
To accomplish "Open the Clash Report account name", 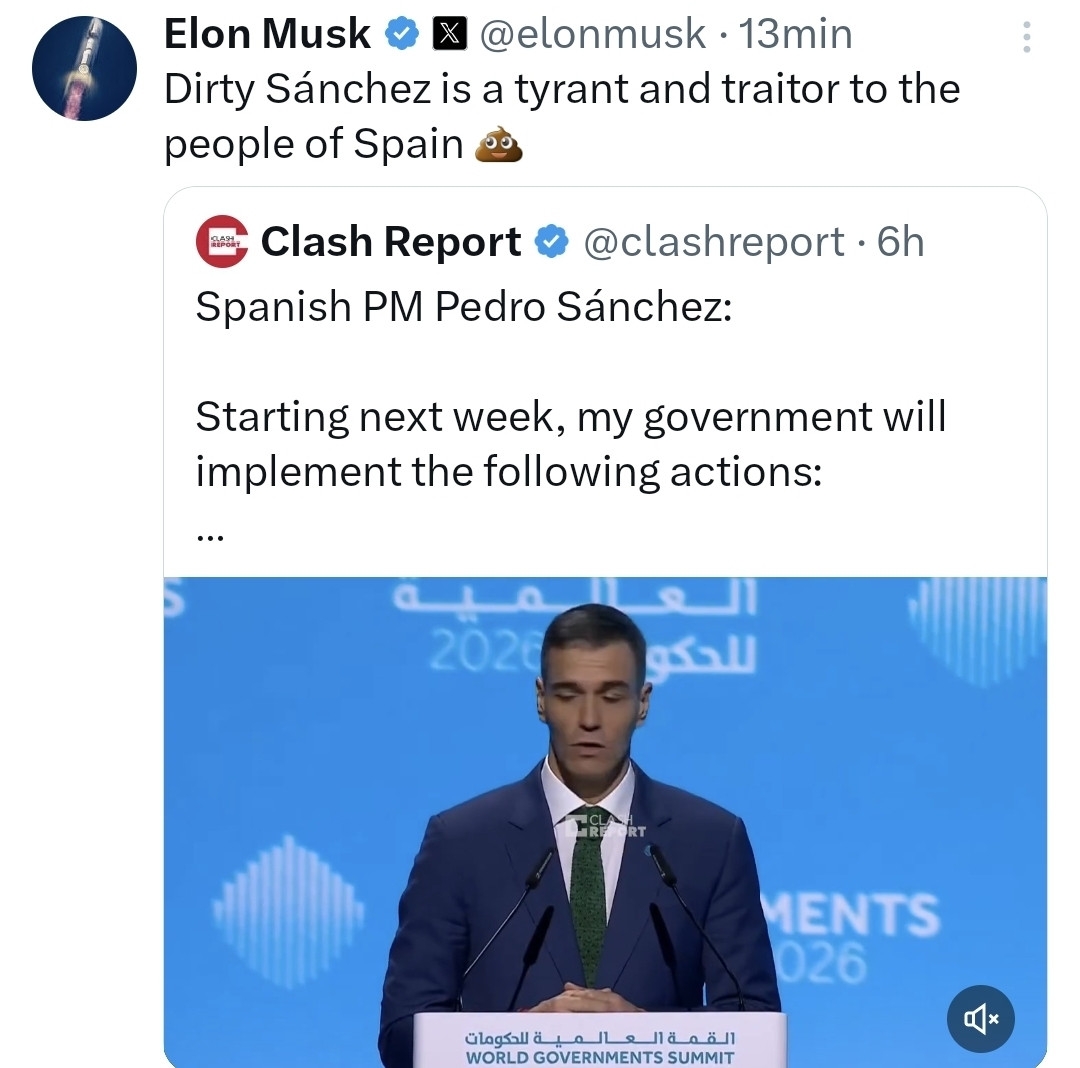I will coord(391,242).
